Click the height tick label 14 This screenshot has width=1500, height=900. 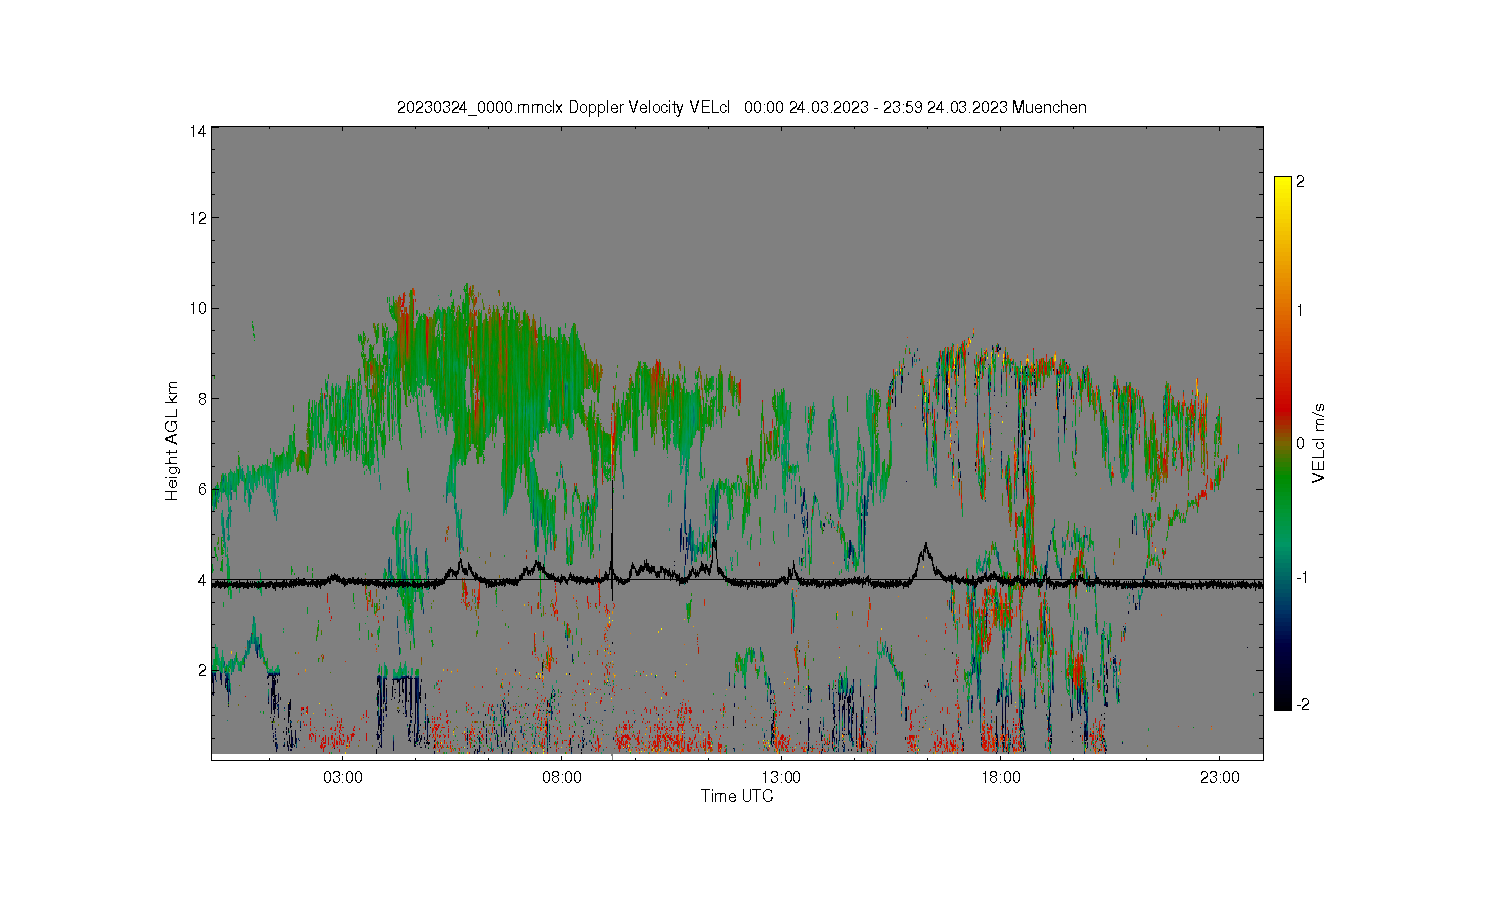pos(199,131)
